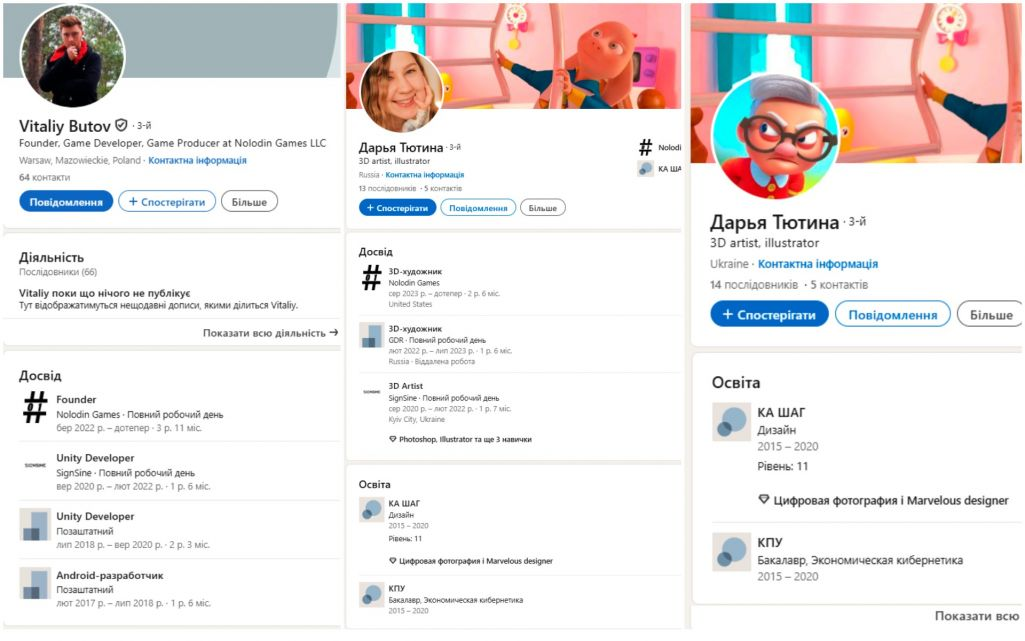Click the verification shield beside Vitaliy Butov
1025x641 pixels.
121,125
